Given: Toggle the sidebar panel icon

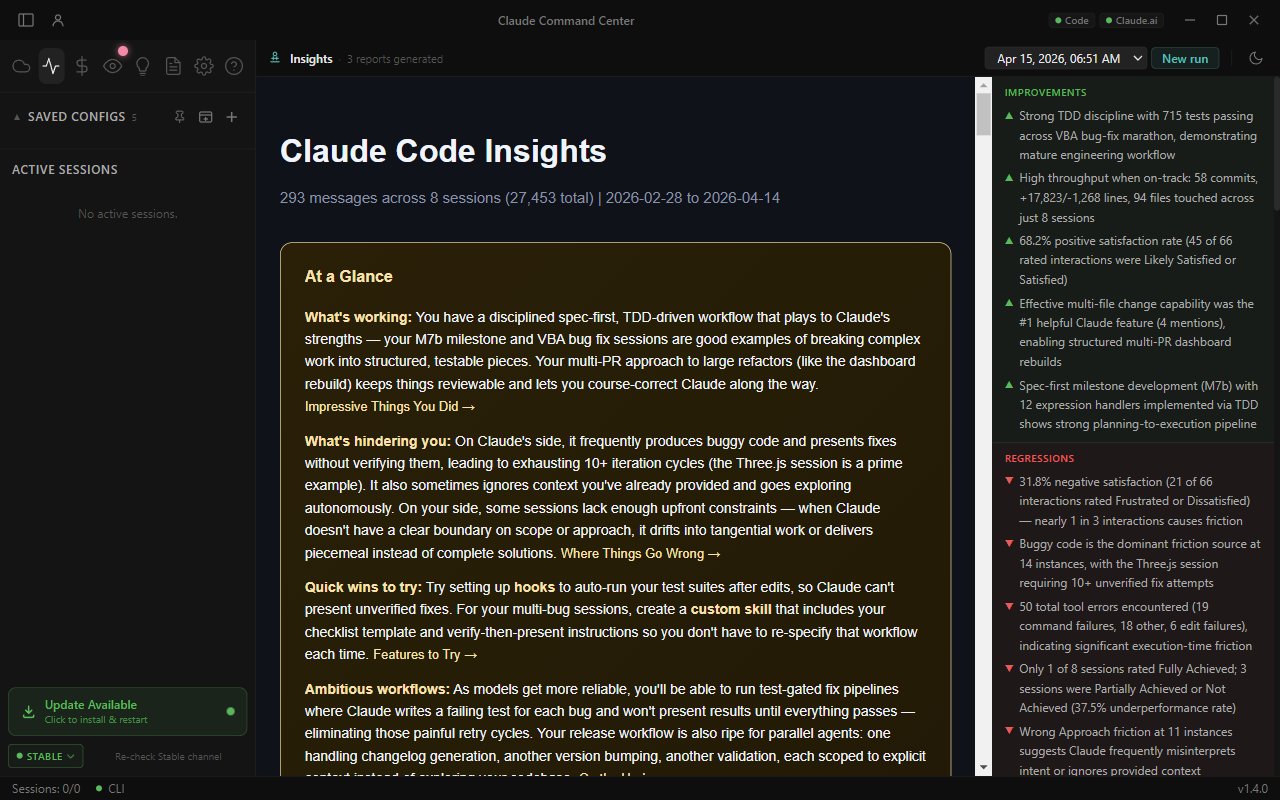Looking at the screenshot, I should point(26,20).
